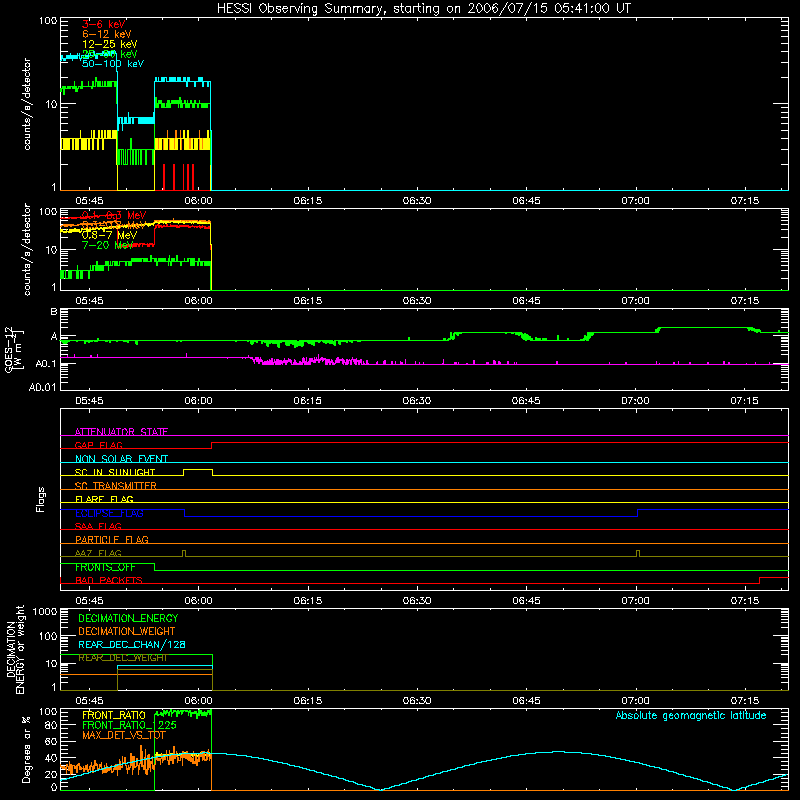Click the B level on the GOES axis
Image resolution: width=800 pixels, height=800 pixels.
tap(54, 311)
